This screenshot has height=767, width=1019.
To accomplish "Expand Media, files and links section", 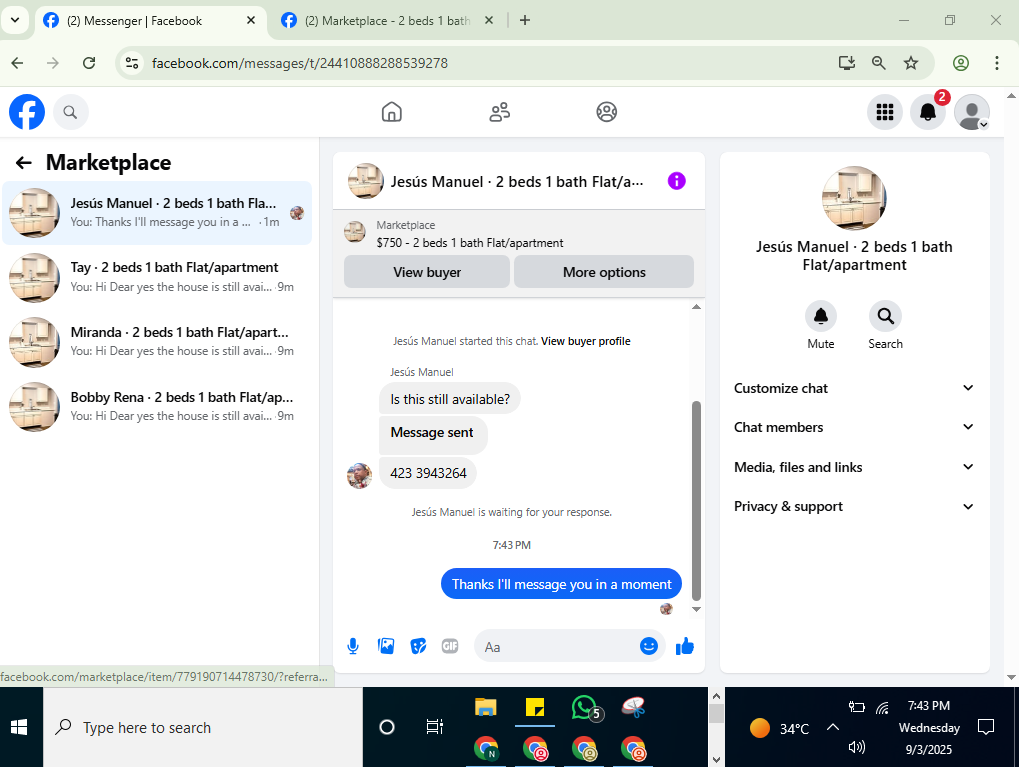I will point(854,467).
